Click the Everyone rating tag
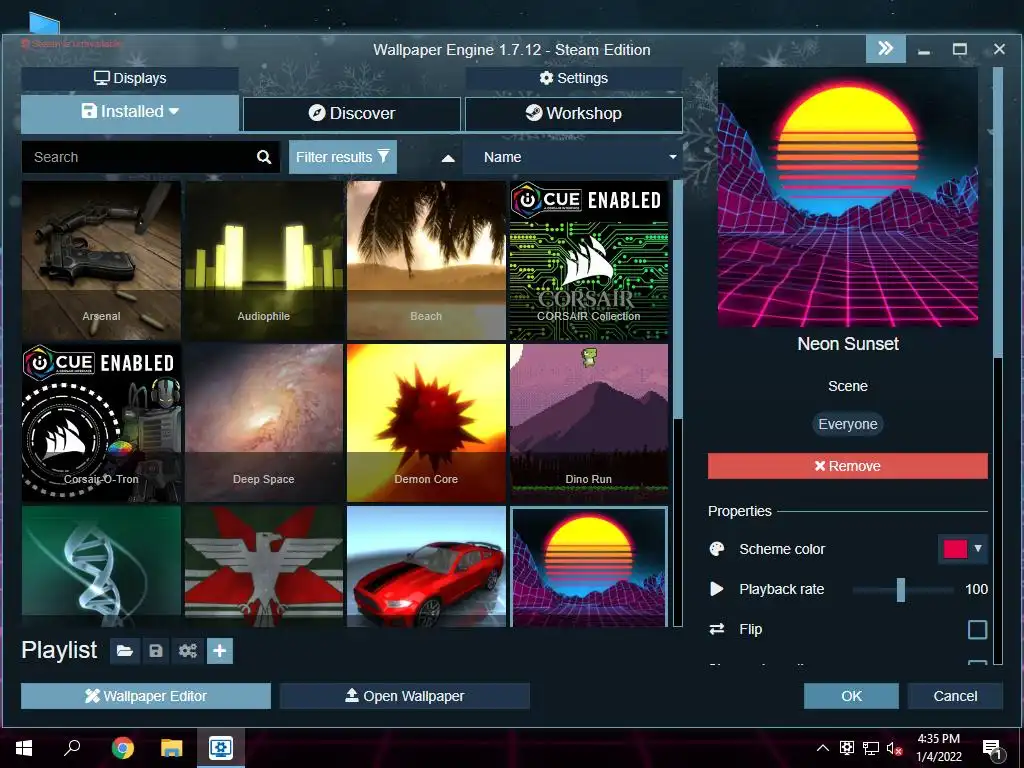This screenshot has height=768, width=1024. click(x=848, y=424)
